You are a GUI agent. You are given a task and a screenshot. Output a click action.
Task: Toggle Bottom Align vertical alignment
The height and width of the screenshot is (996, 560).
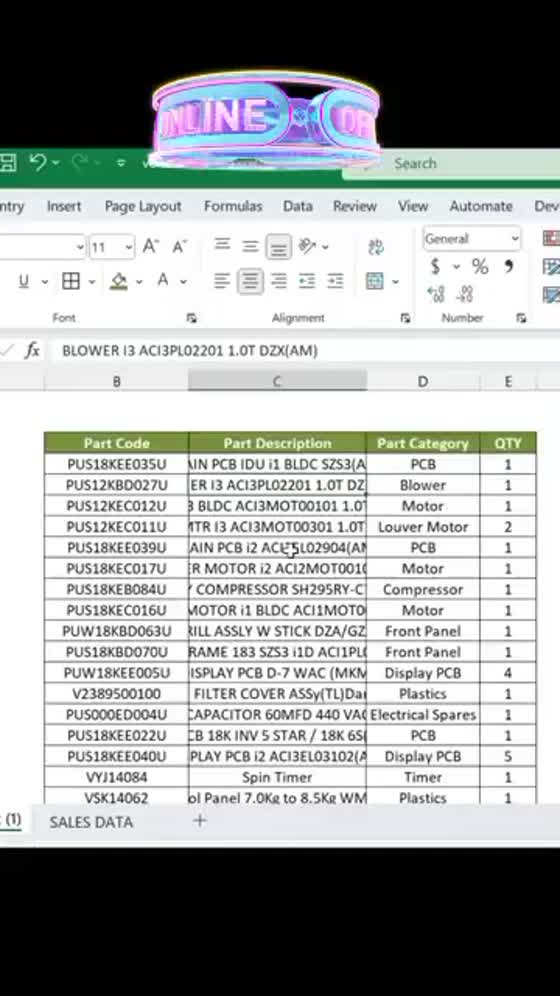278,246
